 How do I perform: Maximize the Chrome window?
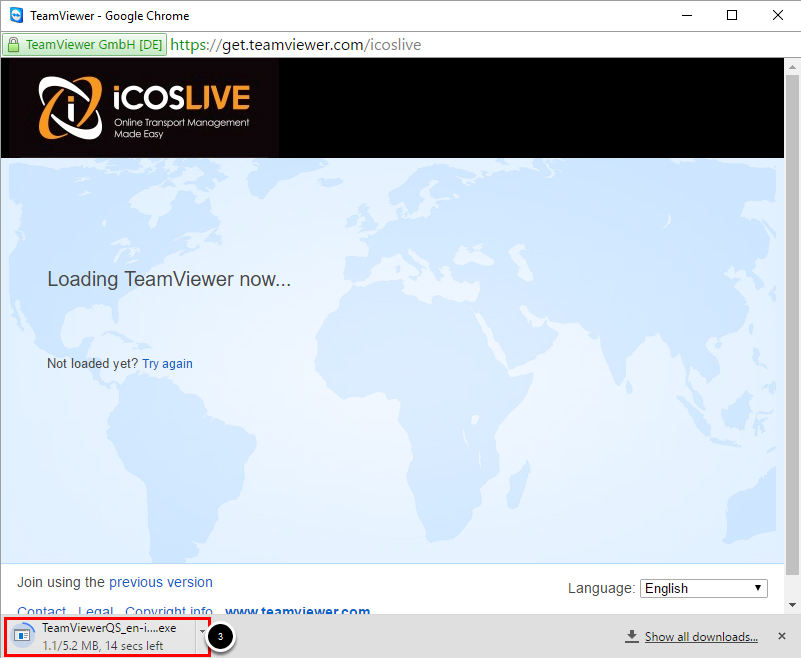click(x=732, y=15)
